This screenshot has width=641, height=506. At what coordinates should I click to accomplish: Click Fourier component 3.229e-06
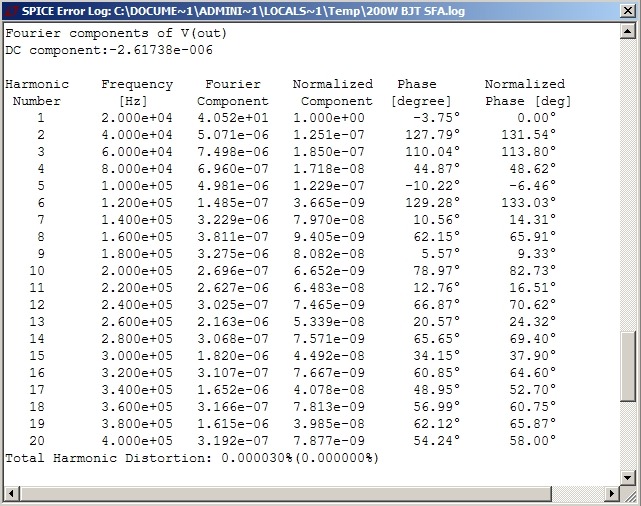coord(233,220)
